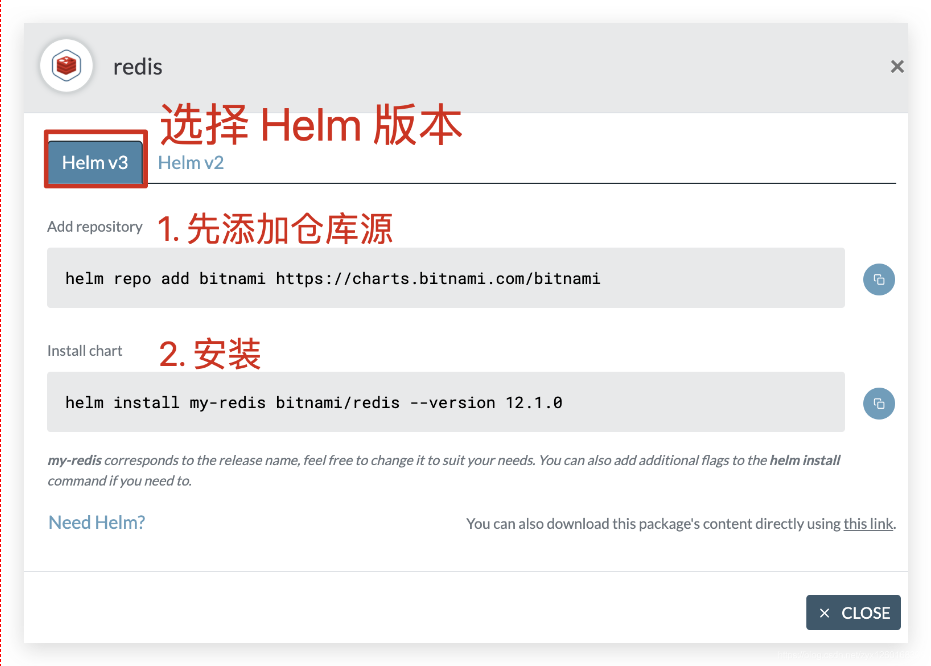
Task: Copy the helm install command
Action: click(879, 404)
